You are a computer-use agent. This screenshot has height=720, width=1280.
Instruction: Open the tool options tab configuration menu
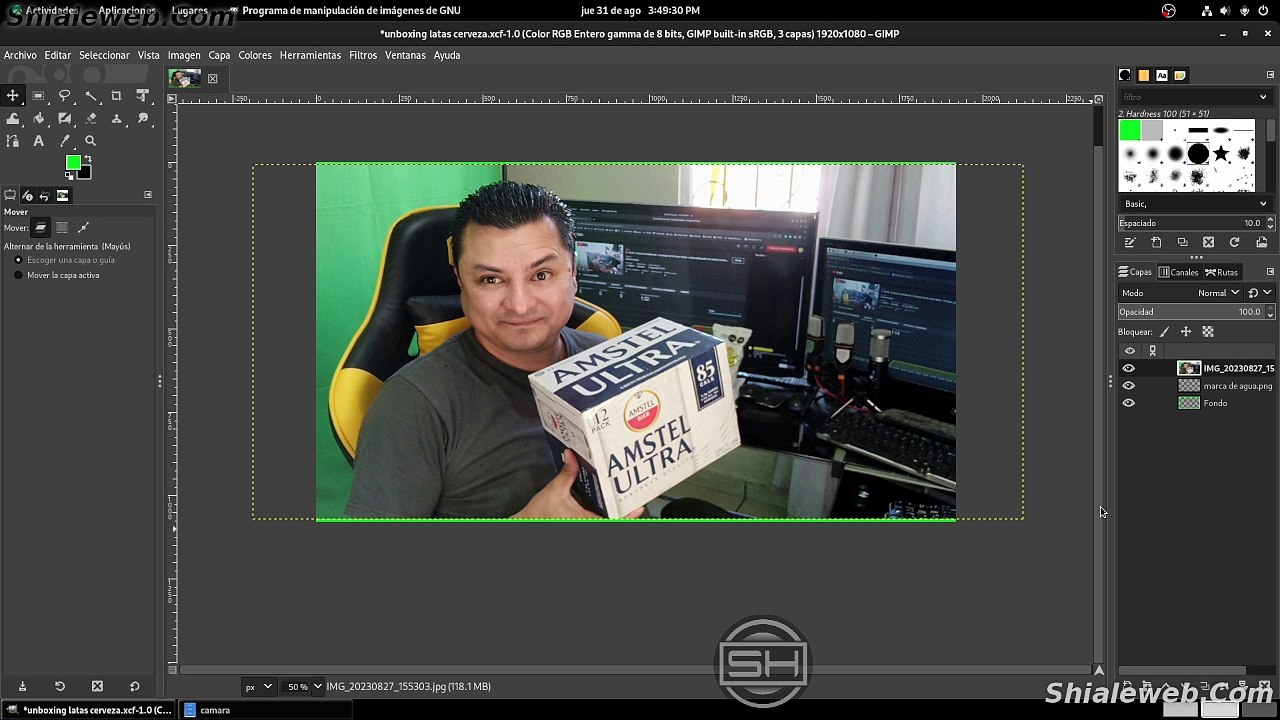click(x=148, y=195)
